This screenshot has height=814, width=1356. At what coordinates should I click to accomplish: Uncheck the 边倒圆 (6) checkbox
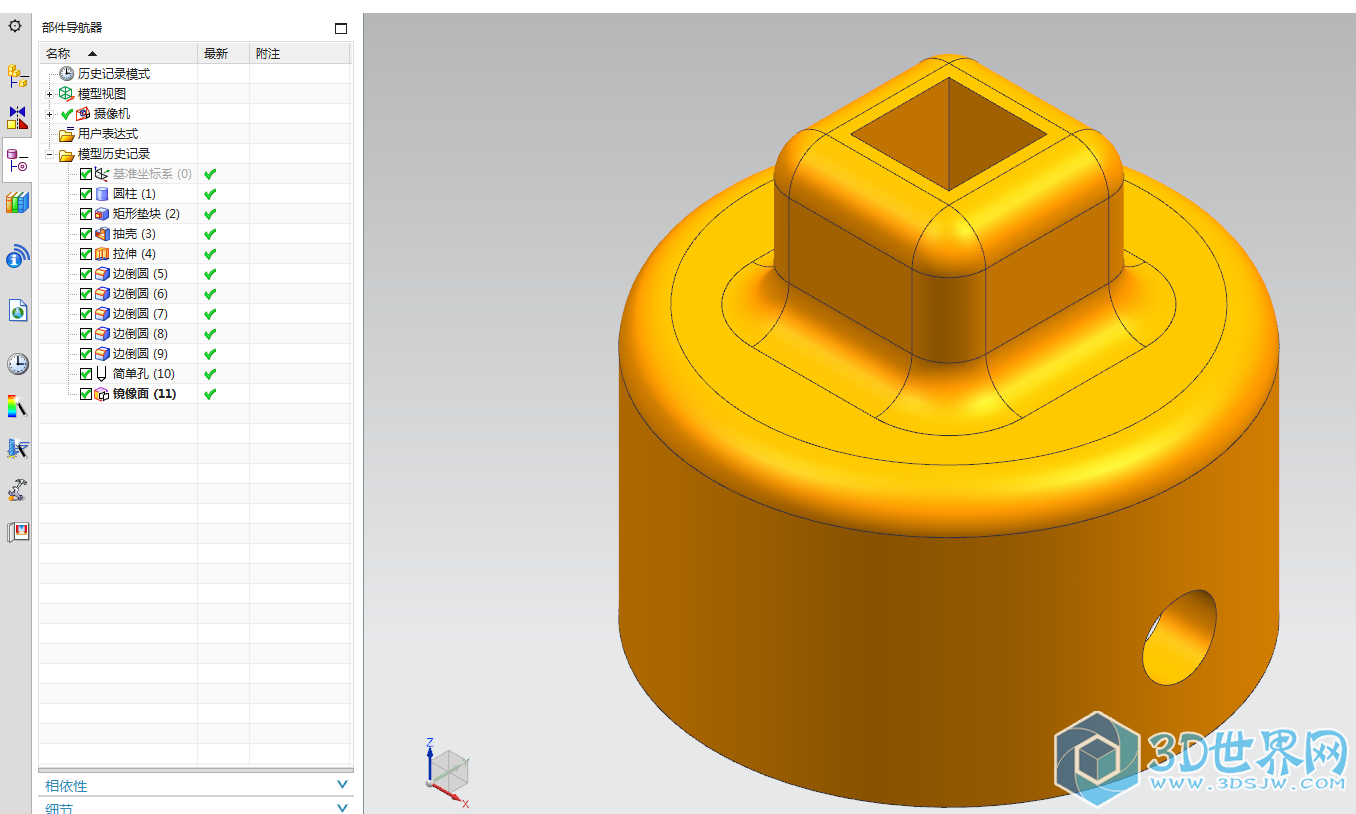point(85,294)
